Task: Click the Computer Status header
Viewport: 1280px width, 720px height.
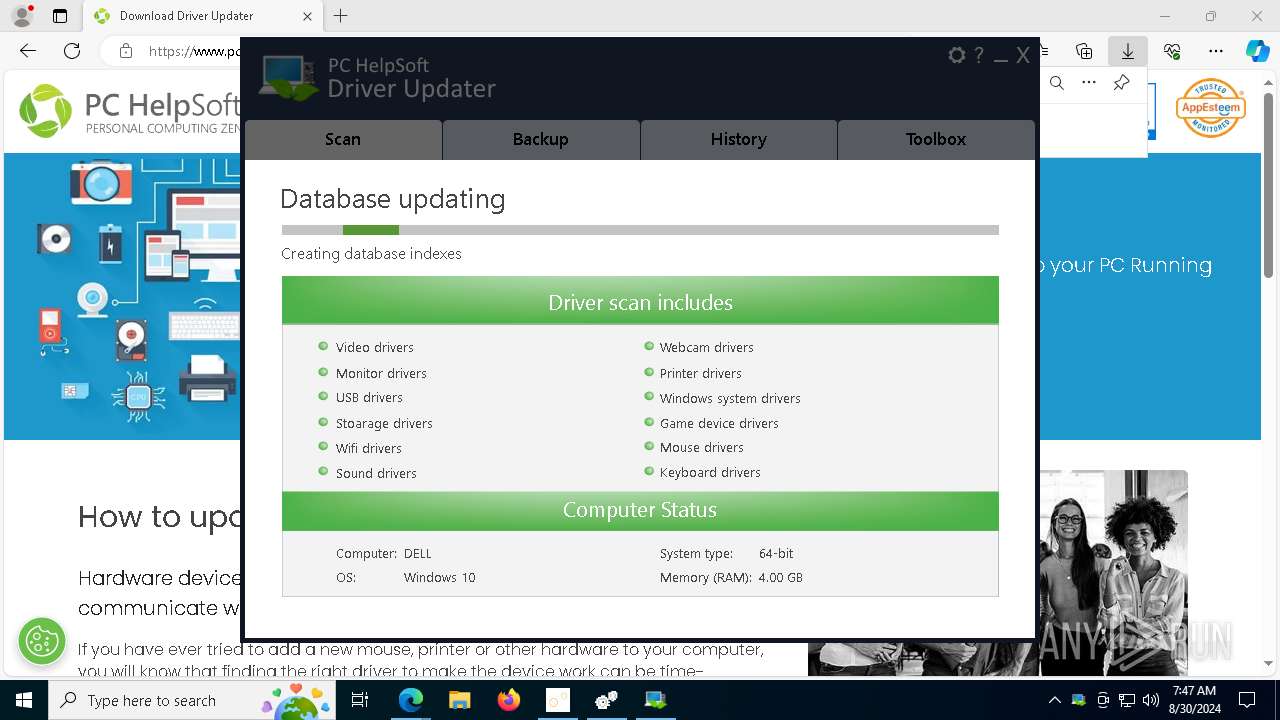Action: click(640, 510)
